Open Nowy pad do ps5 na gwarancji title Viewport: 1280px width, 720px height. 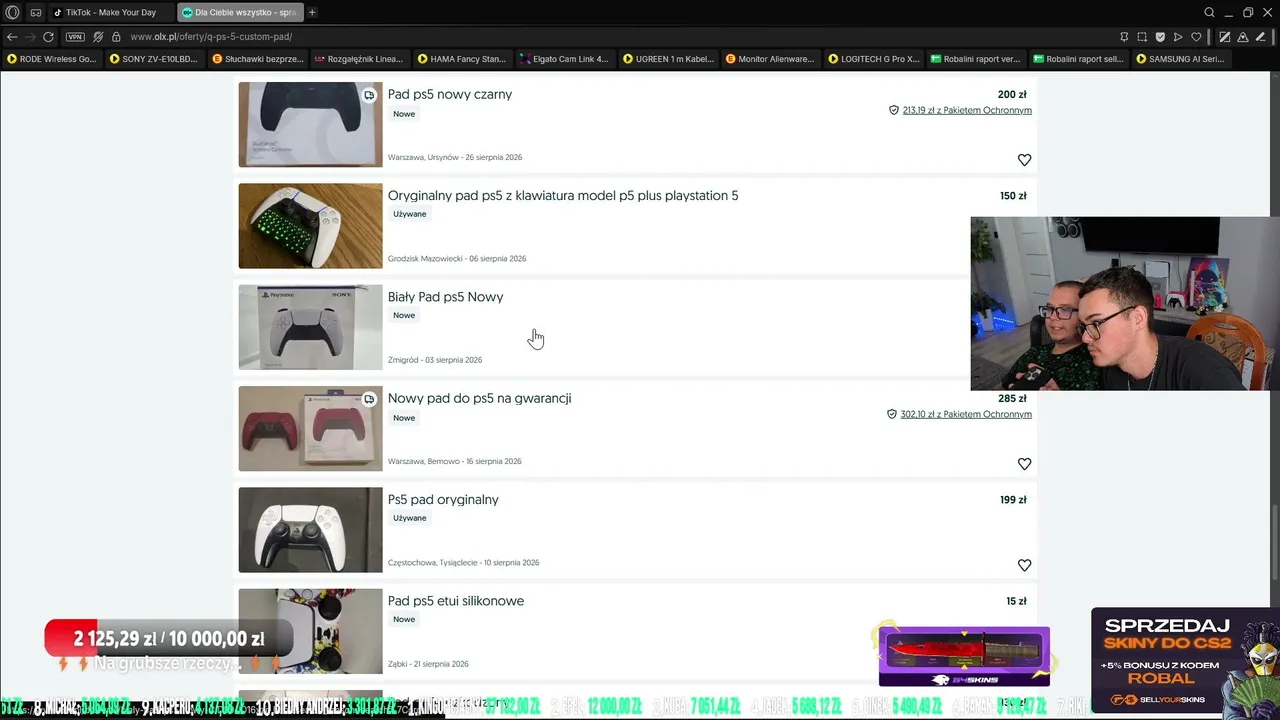pyautogui.click(x=479, y=398)
